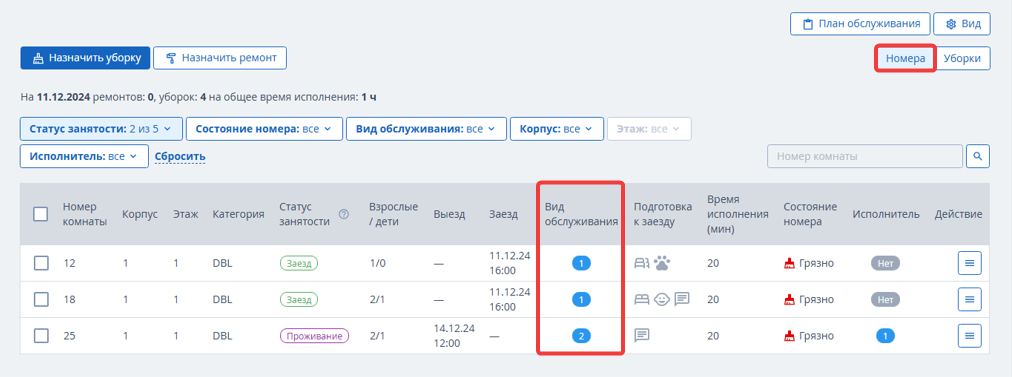This screenshot has width=1012, height=377.
Task: Open action menu for room 12
Action: coord(969,263)
